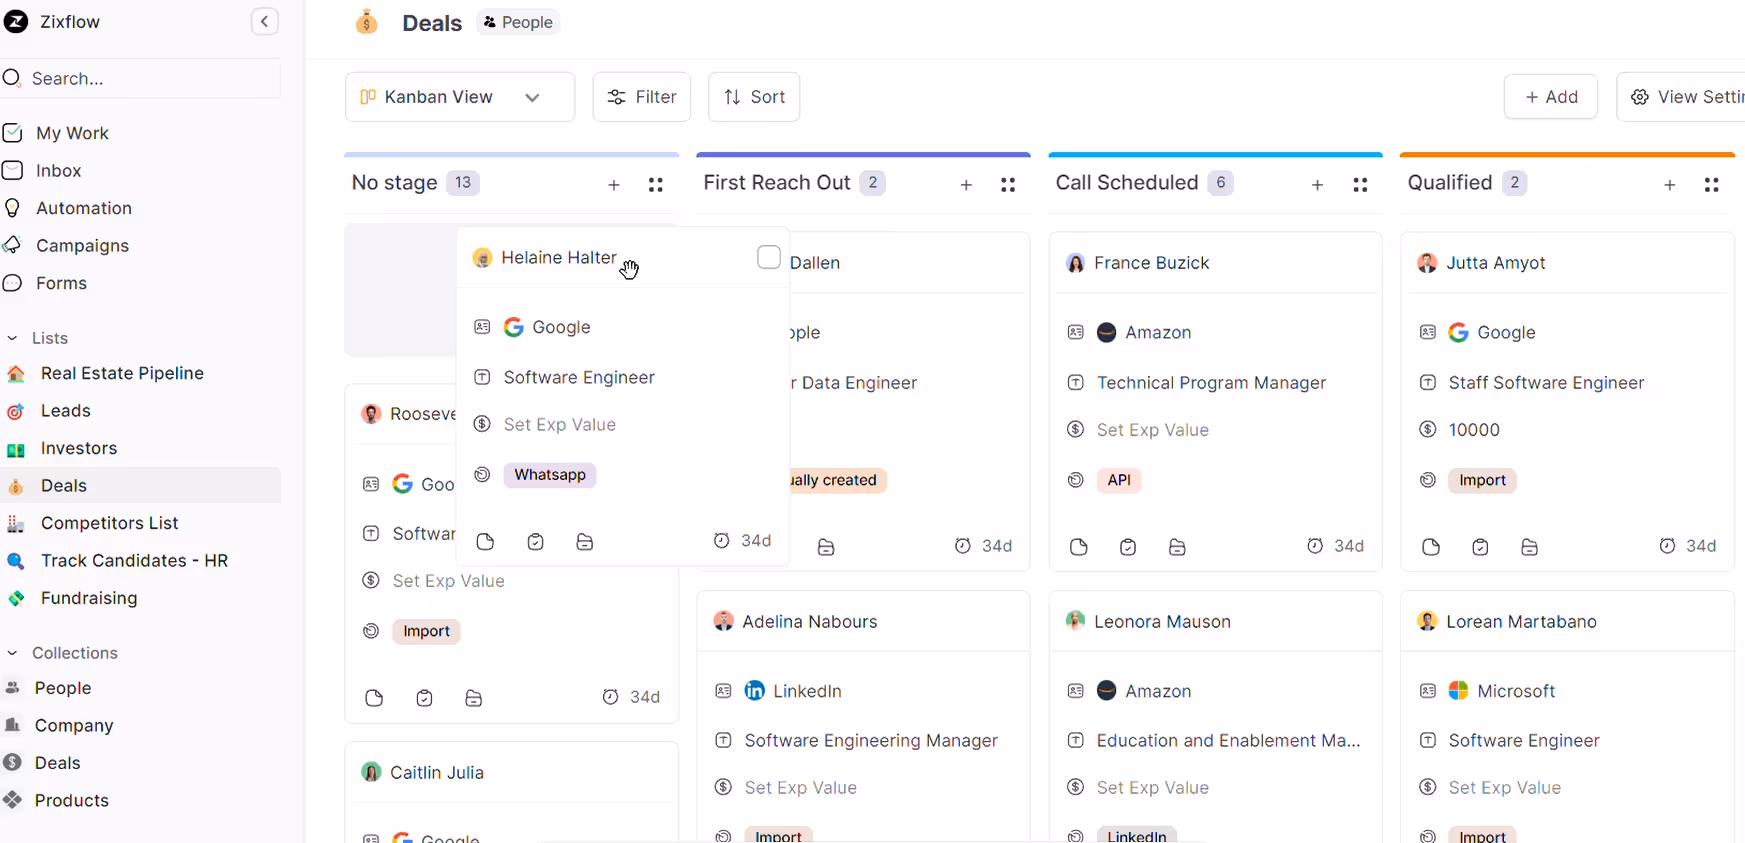Open the Lorean Martabano card name

click(1521, 622)
